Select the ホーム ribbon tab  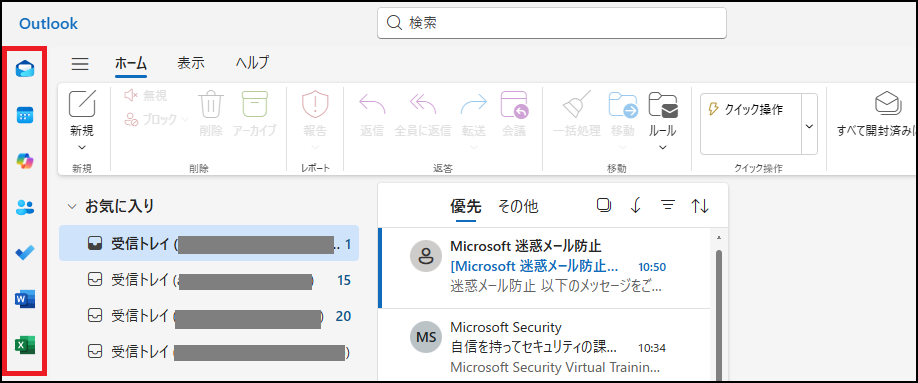pyautogui.click(x=130, y=63)
